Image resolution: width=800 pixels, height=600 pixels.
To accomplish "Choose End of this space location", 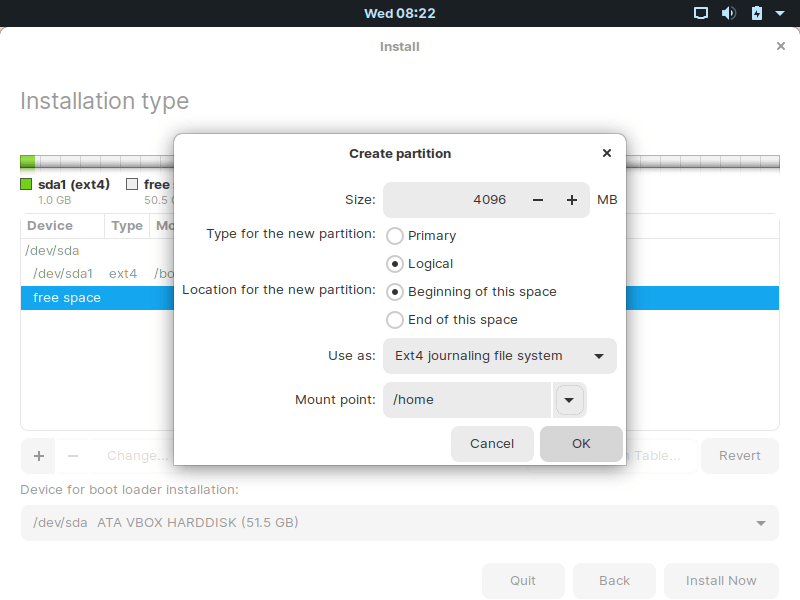I will 395,320.
